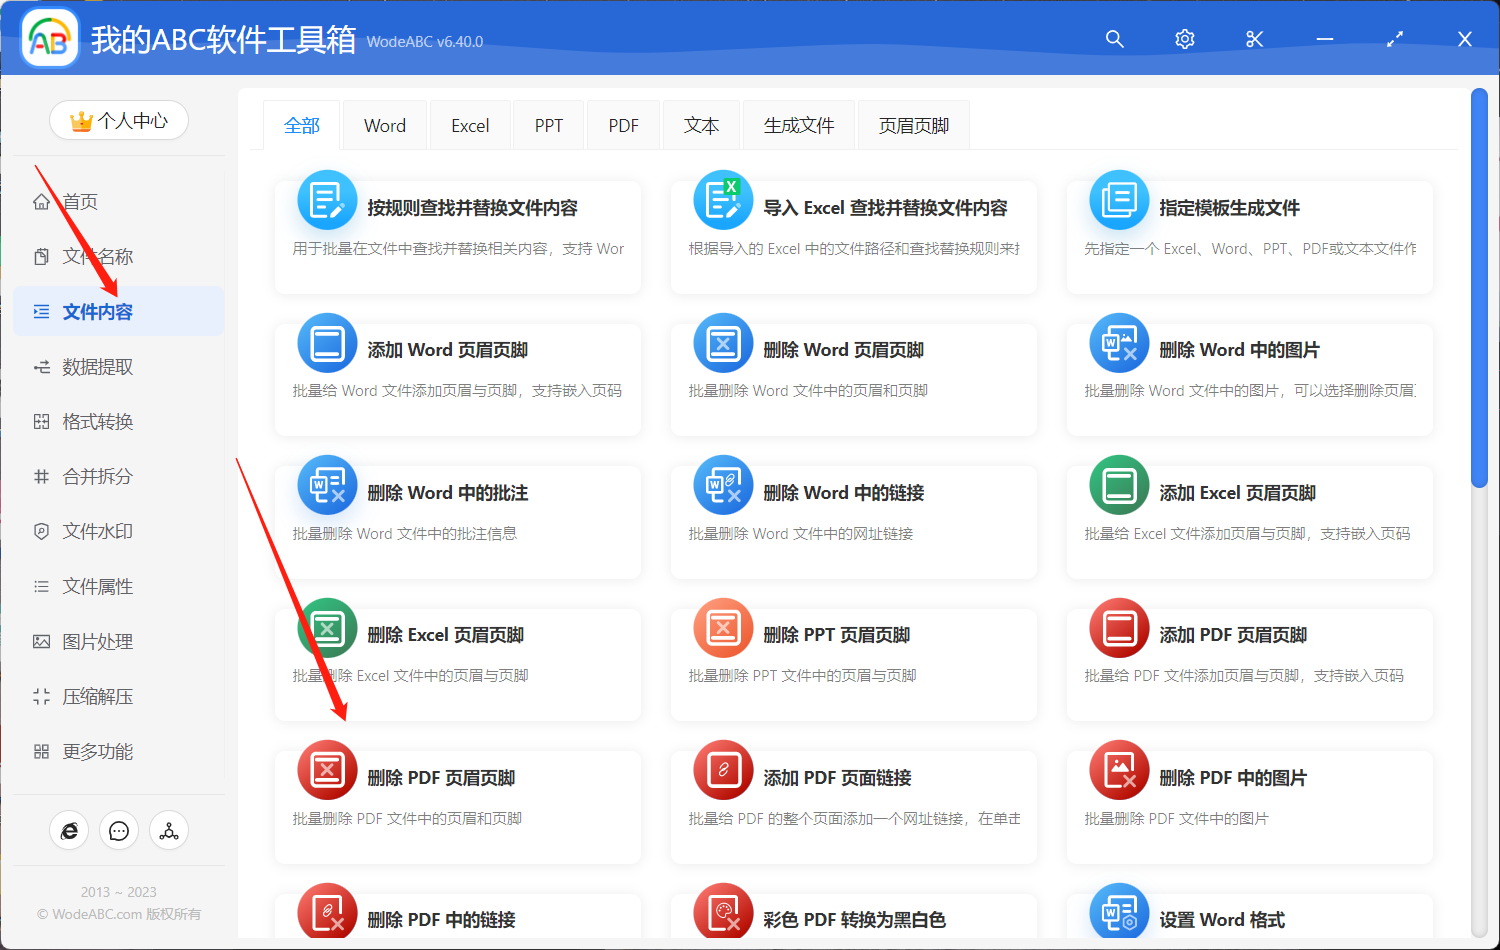The width and height of the screenshot is (1500, 950).
Task: Select the 导入 Excel 查找并替换文件内容 icon
Action: pos(723,199)
